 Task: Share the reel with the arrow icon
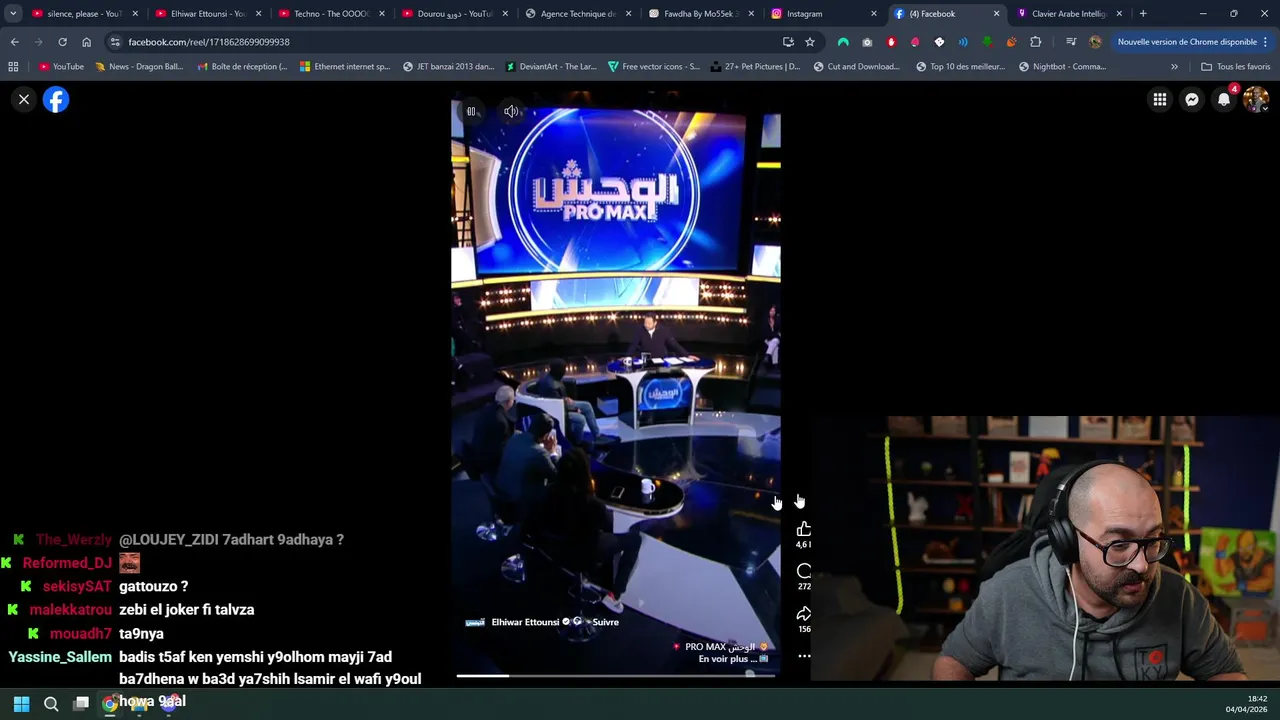804,613
